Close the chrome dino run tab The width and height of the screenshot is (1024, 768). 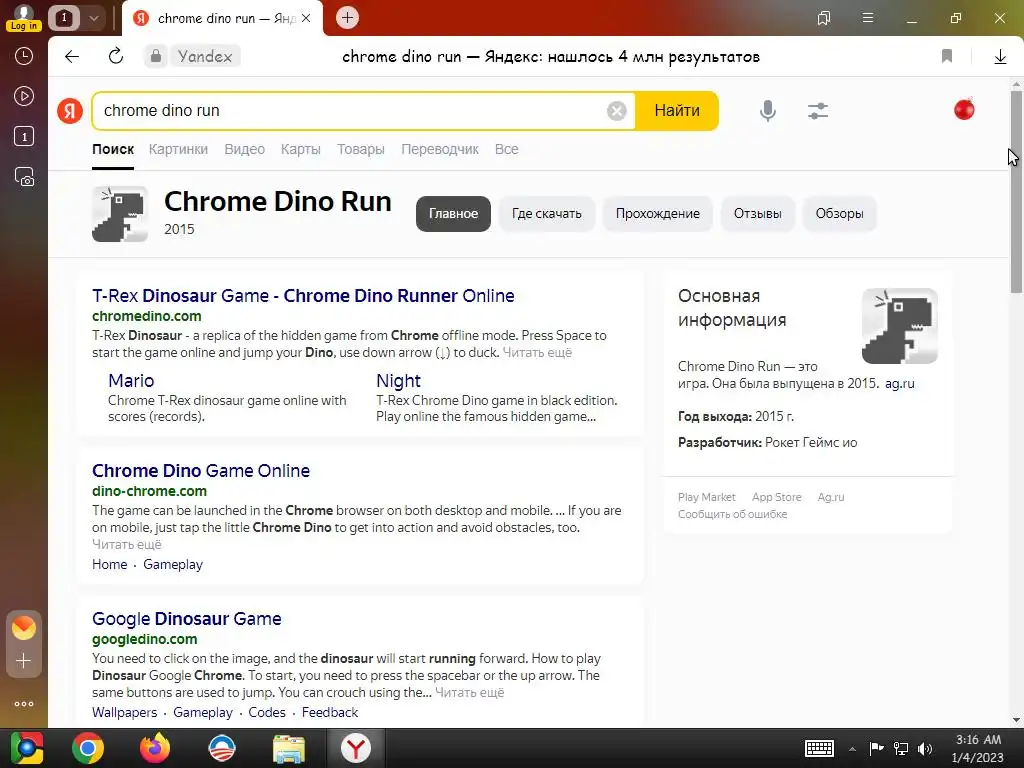[306, 18]
